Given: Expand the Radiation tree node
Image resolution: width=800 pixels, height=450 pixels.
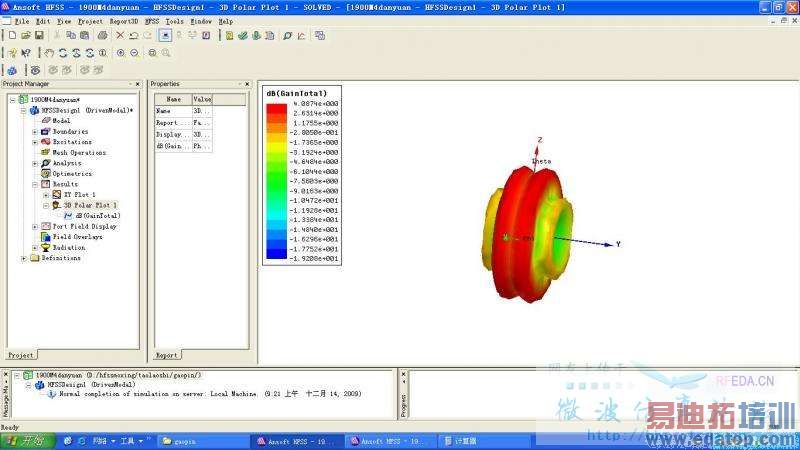Looking at the screenshot, I should click(x=35, y=247).
